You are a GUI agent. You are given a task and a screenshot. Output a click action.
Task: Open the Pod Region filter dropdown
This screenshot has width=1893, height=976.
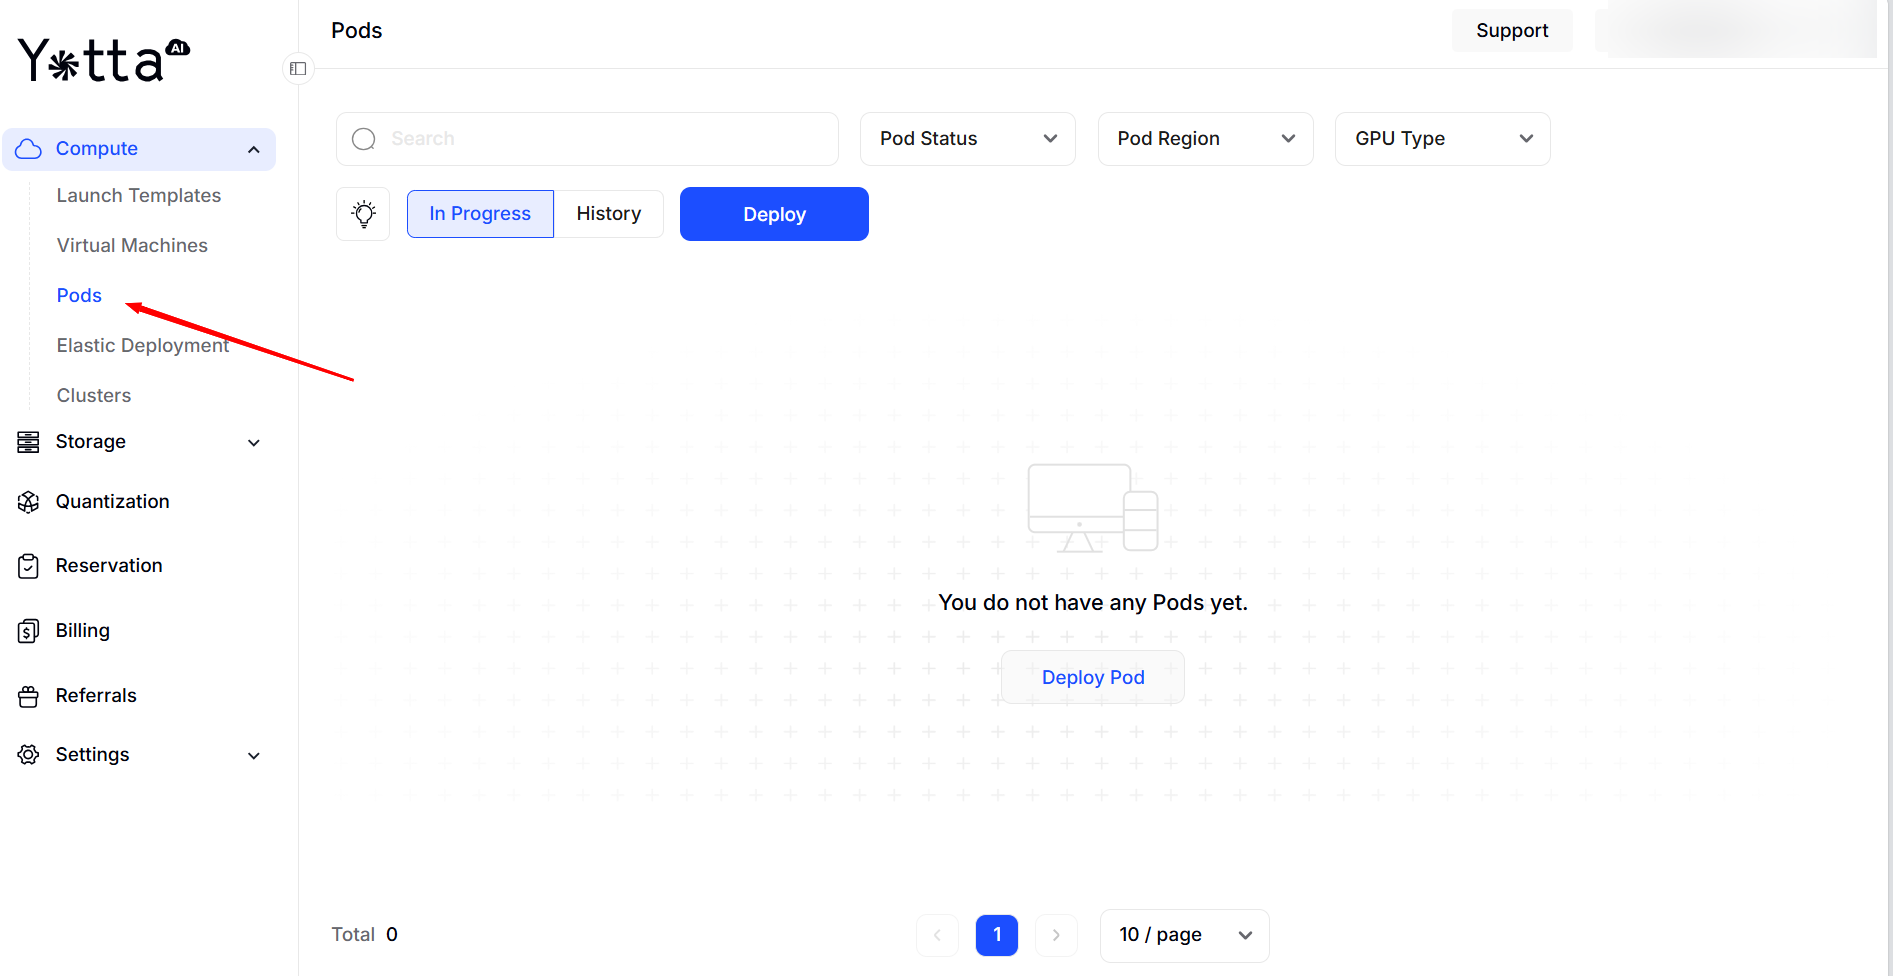coord(1205,139)
